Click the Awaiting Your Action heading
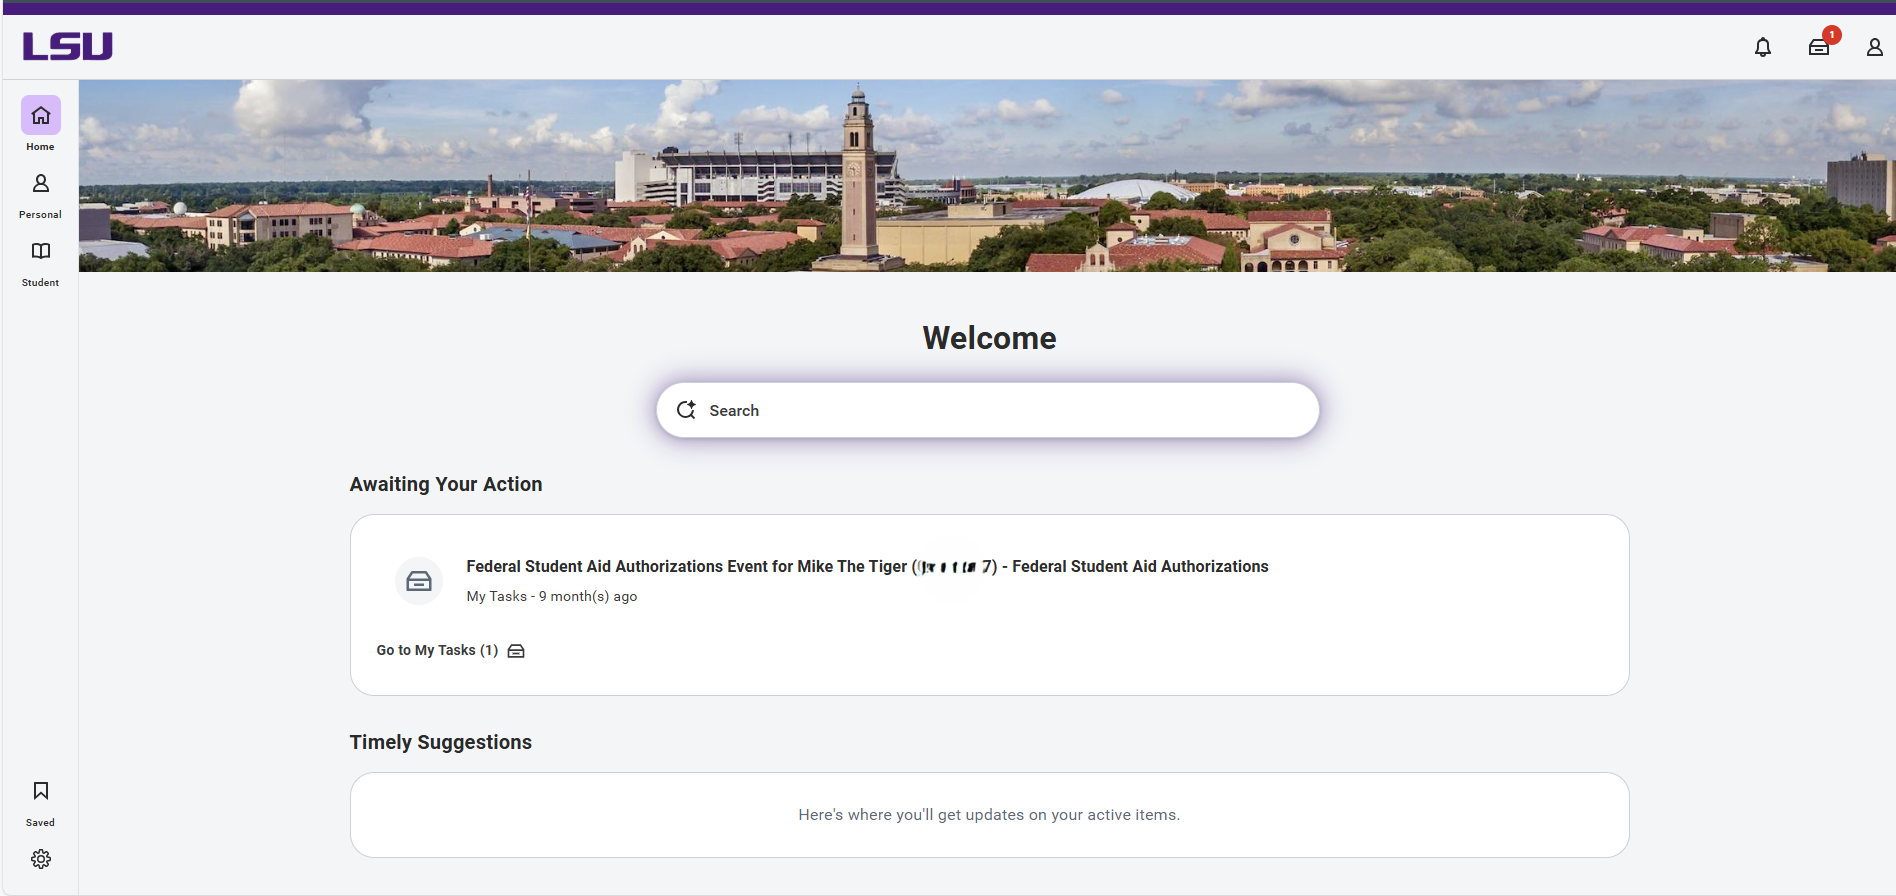Image resolution: width=1896 pixels, height=896 pixels. (x=446, y=484)
